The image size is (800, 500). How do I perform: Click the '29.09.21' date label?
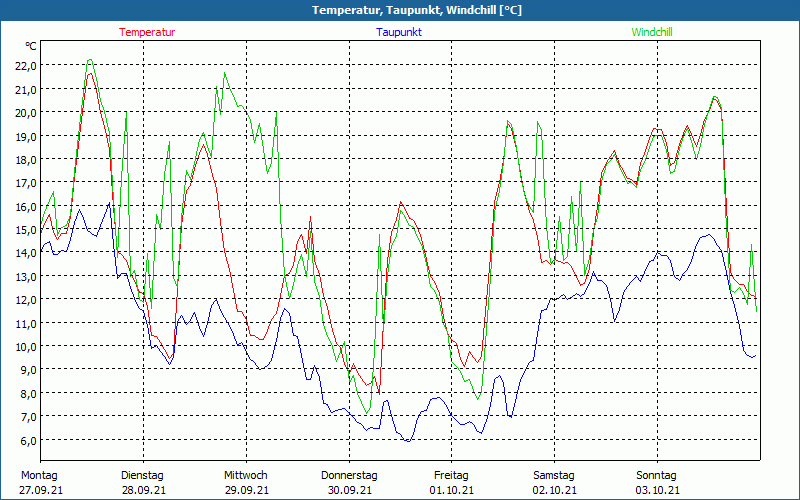tap(246, 490)
